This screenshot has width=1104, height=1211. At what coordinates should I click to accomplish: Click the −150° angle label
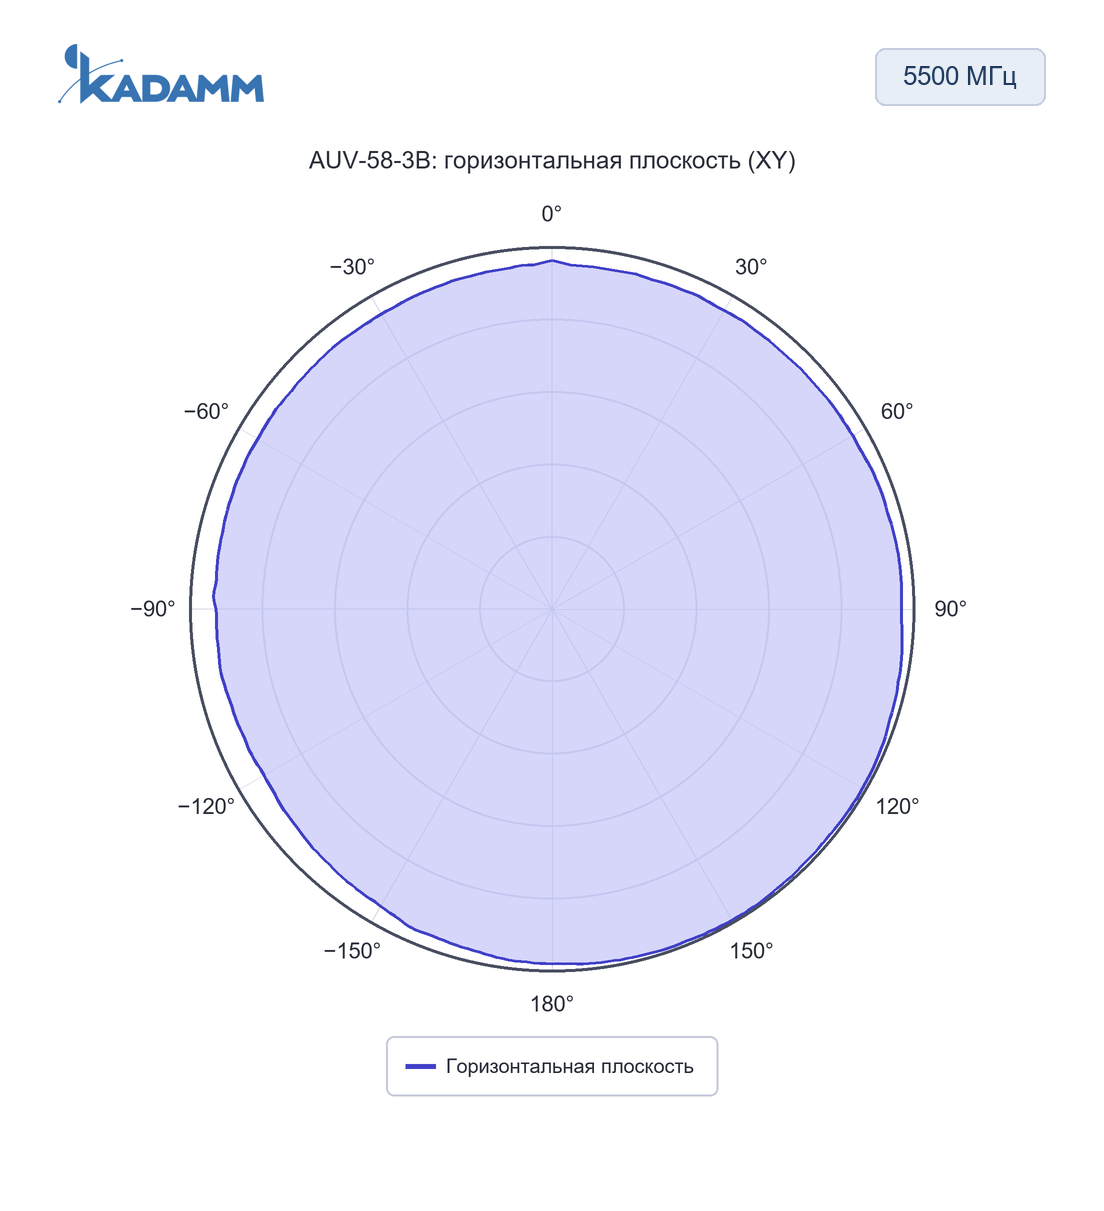click(x=352, y=951)
